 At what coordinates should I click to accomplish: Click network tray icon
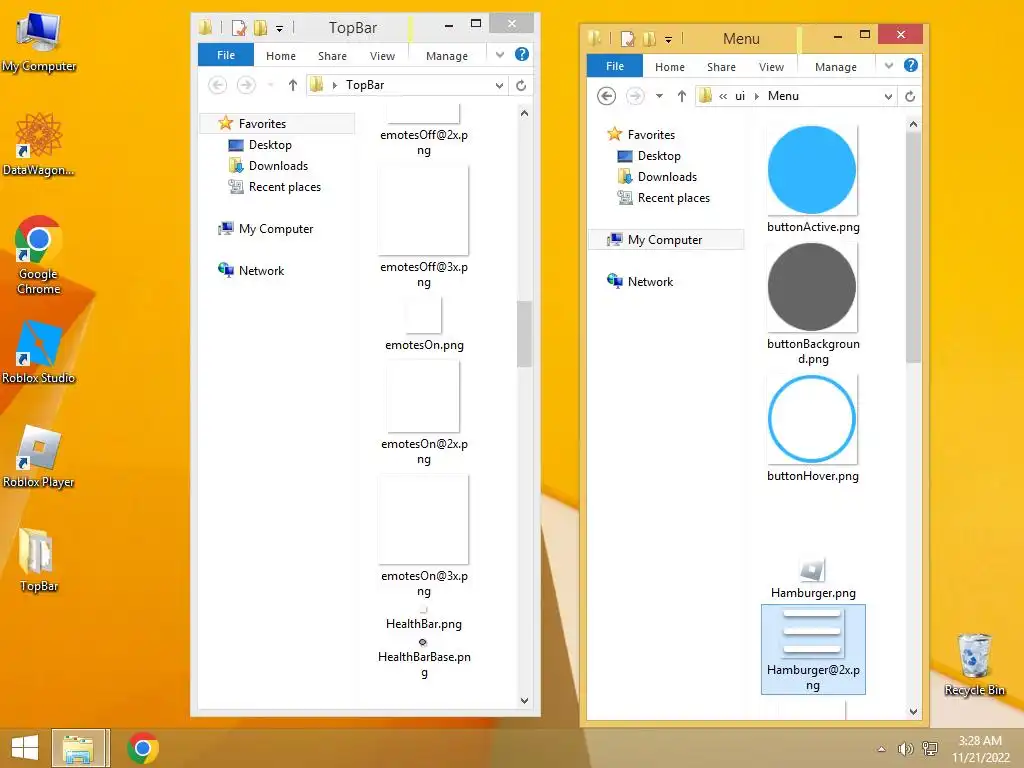(x=929, y=749)
